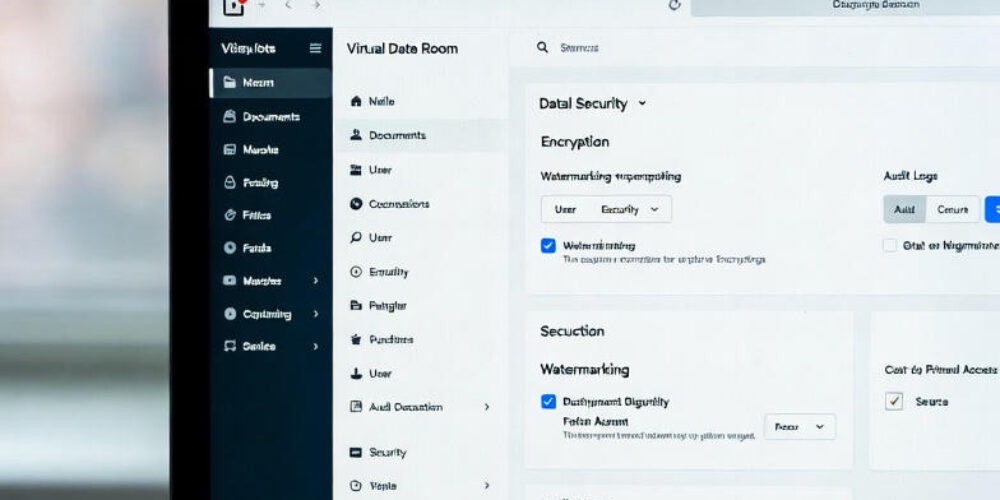Enable the unchecked checkbox under Audit Logs
This screenshot has height=500, width=1000.
pyautogui.click(x=890, y=245)
